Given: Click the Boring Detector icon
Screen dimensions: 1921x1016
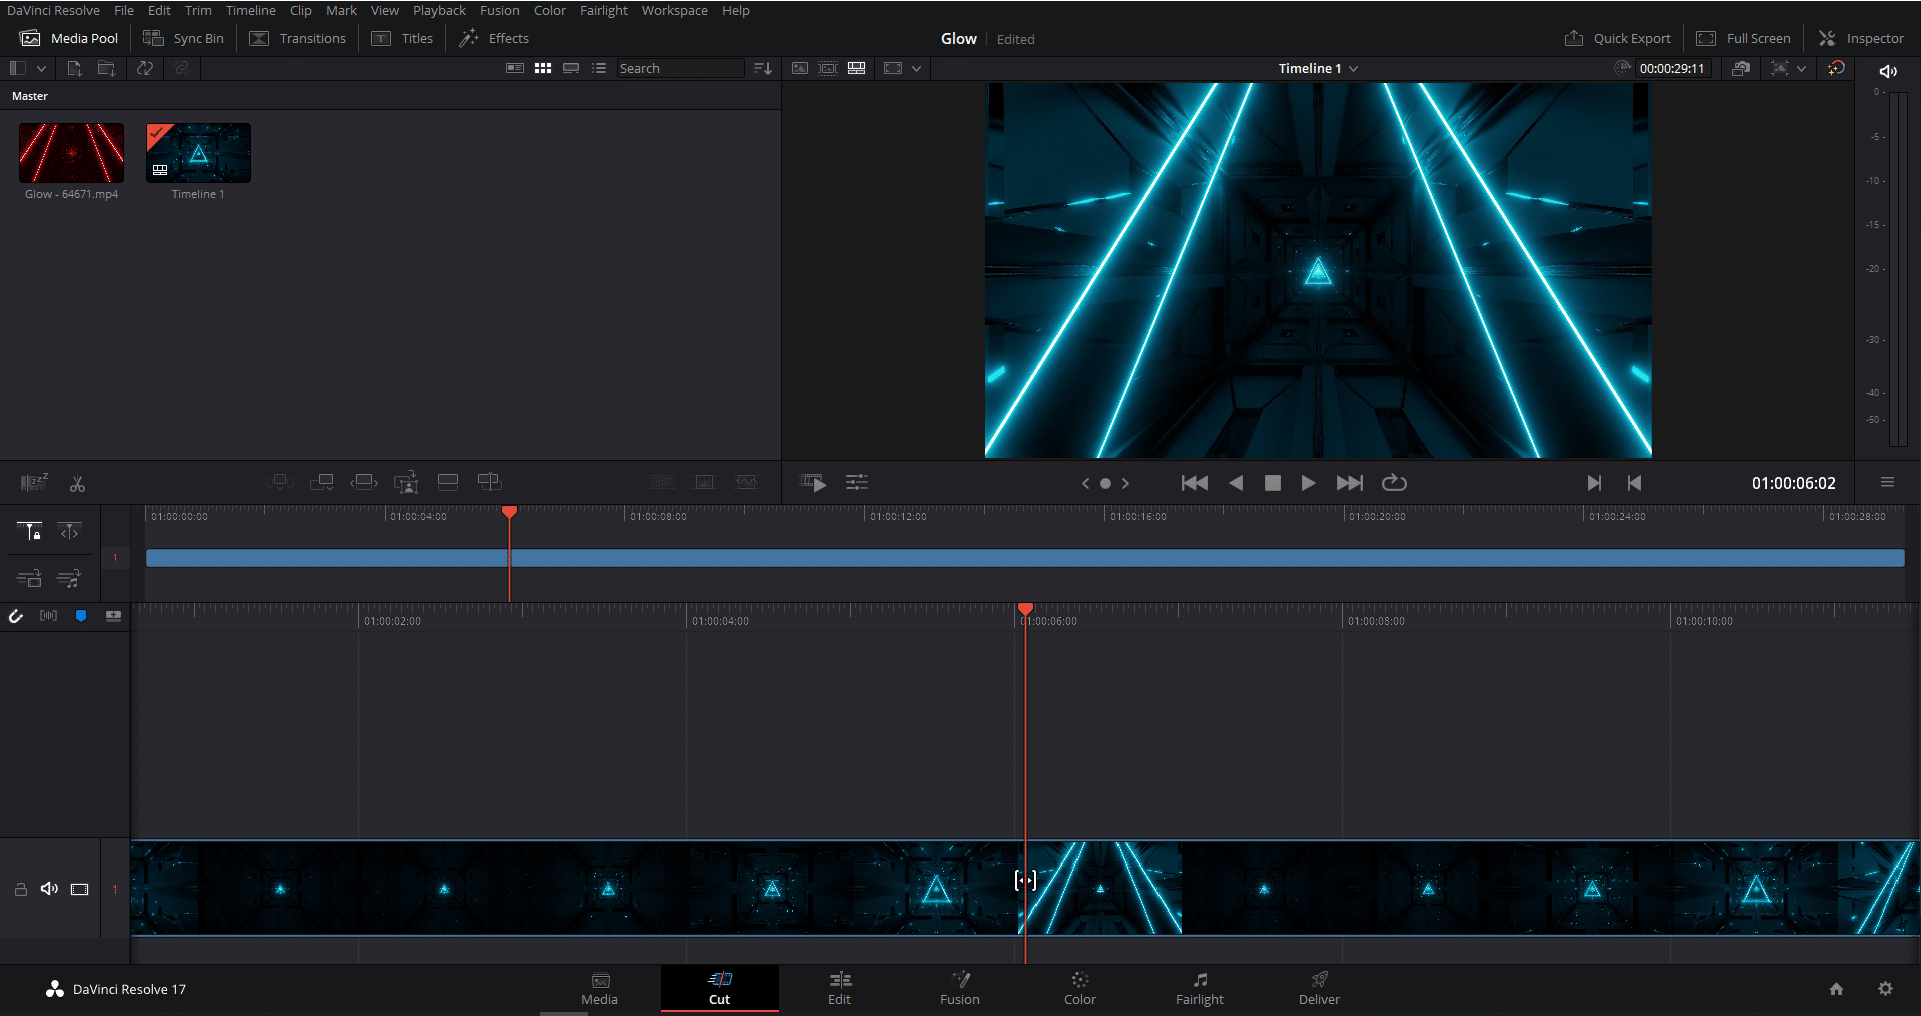Looking at the screenshot, I should pyautogui.click(x=34, y=483).
